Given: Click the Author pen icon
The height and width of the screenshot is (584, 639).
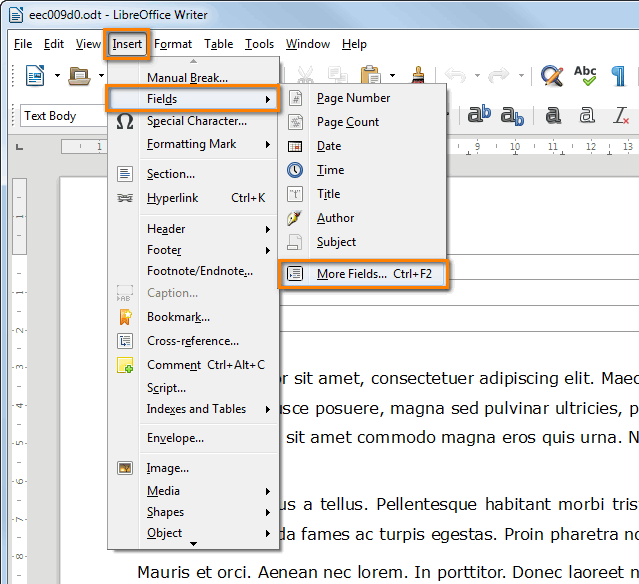Looking at the screenshot, I should tap(295, 218).
